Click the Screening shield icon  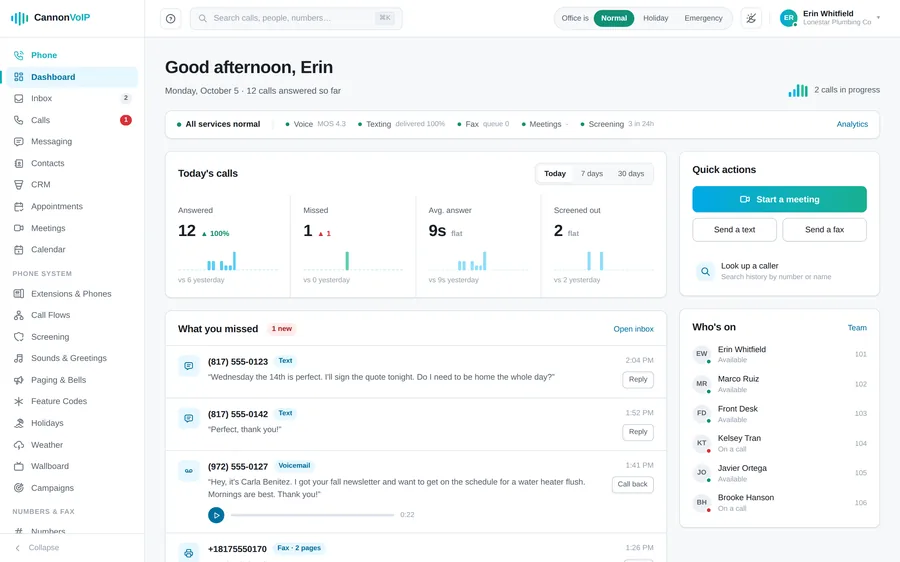click(x=19, y=337)
